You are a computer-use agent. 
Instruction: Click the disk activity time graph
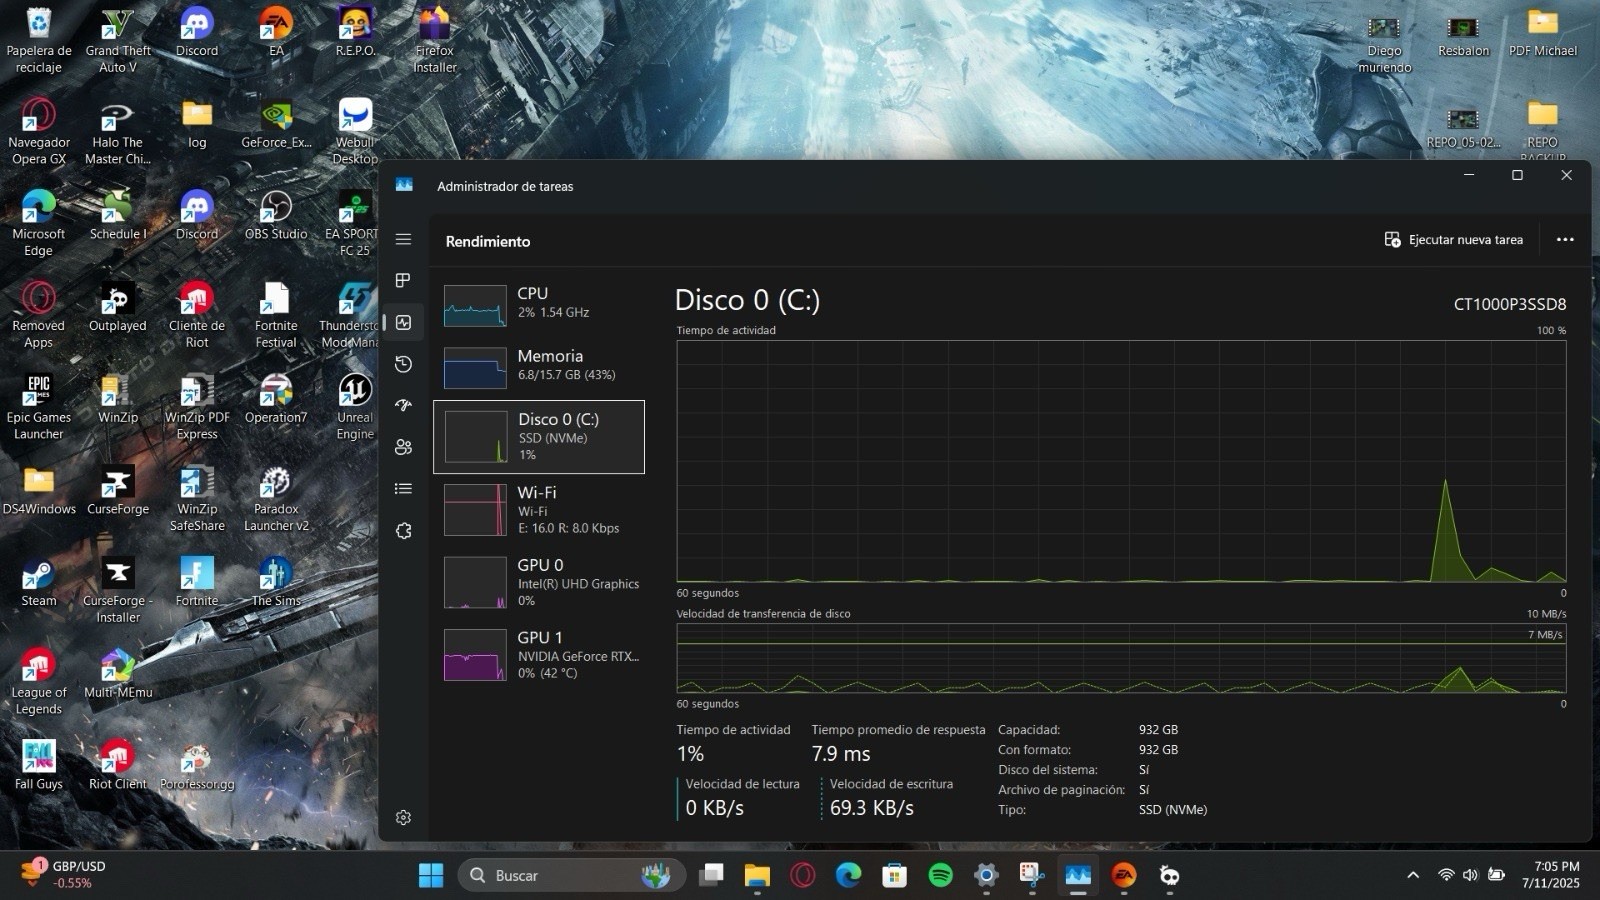coord(1121,461)
